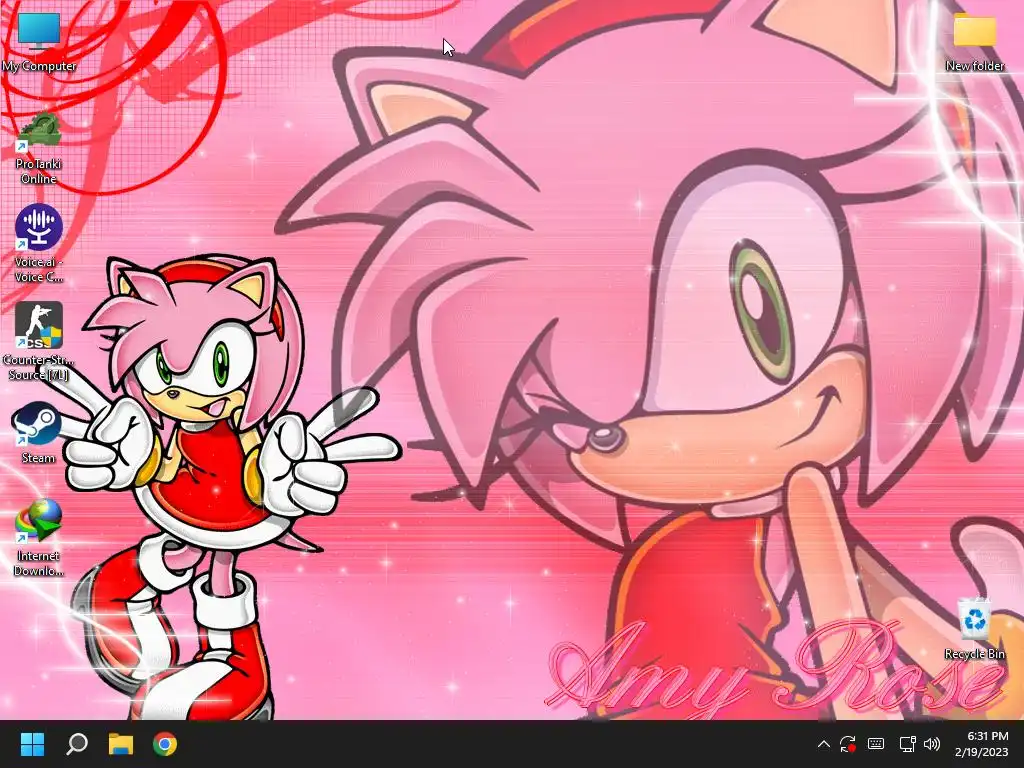Image resolution: width=1024 pixels, height=768 pixels.
Task: Launch Google Chrome from taskbar
Action: tap(165, 744)
